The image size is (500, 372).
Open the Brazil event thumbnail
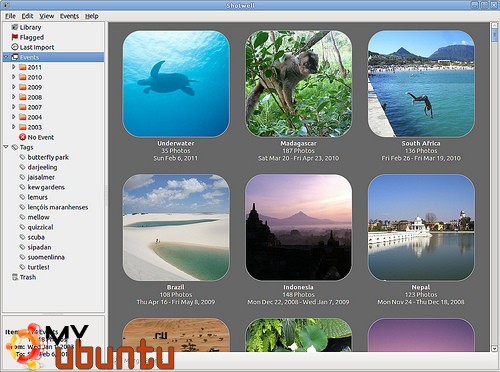(x=176, y=227)
